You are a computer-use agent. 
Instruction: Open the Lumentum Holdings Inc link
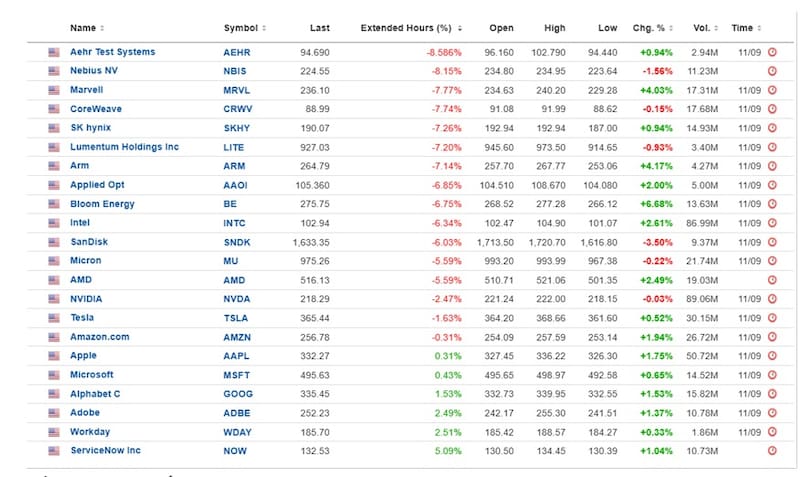[x=124, y=147]
